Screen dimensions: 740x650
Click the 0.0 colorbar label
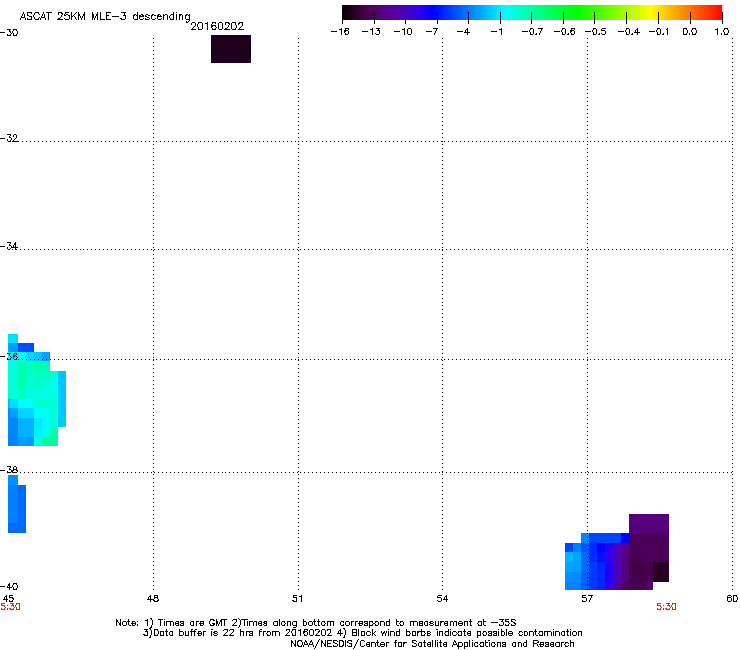[690, 32]
